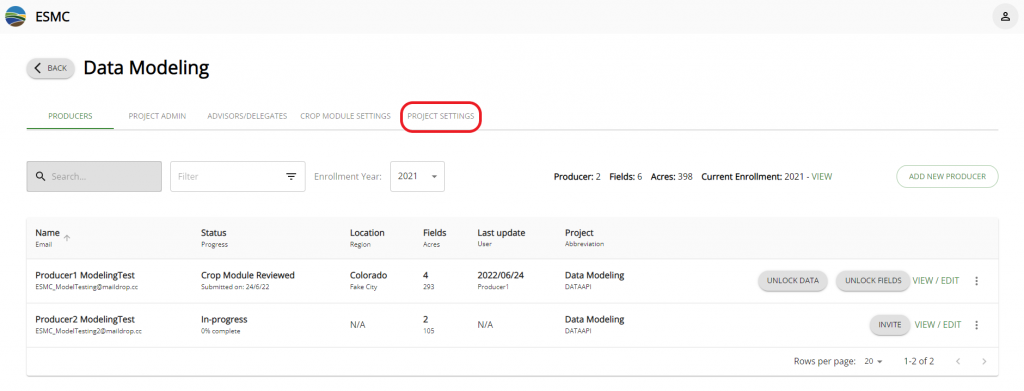This screenshot has height=391, width=1024.
Task: Focus the Search input field
Action: tap(94, 176)
